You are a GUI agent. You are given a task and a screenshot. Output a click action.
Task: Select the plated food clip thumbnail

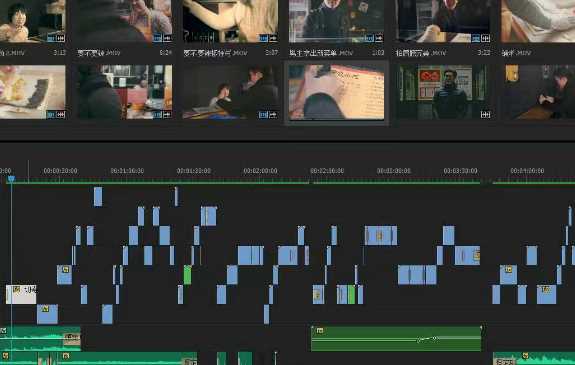(x=33, y=92)
